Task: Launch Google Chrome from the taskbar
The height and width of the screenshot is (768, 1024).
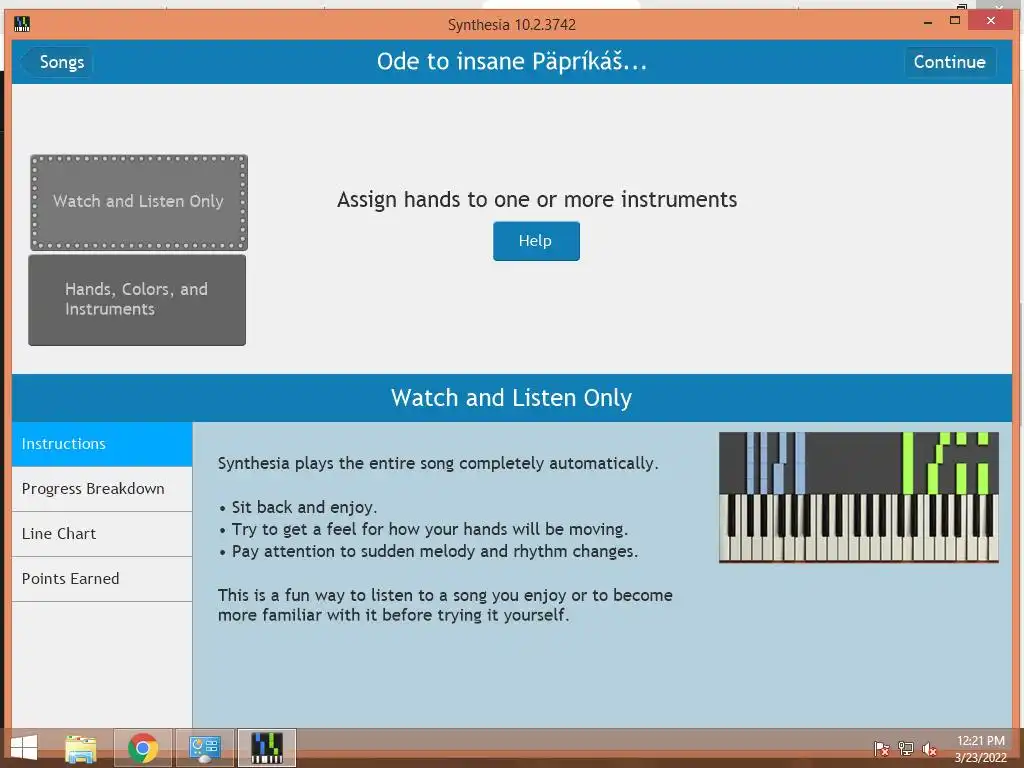Action: [x=143, y=748]
